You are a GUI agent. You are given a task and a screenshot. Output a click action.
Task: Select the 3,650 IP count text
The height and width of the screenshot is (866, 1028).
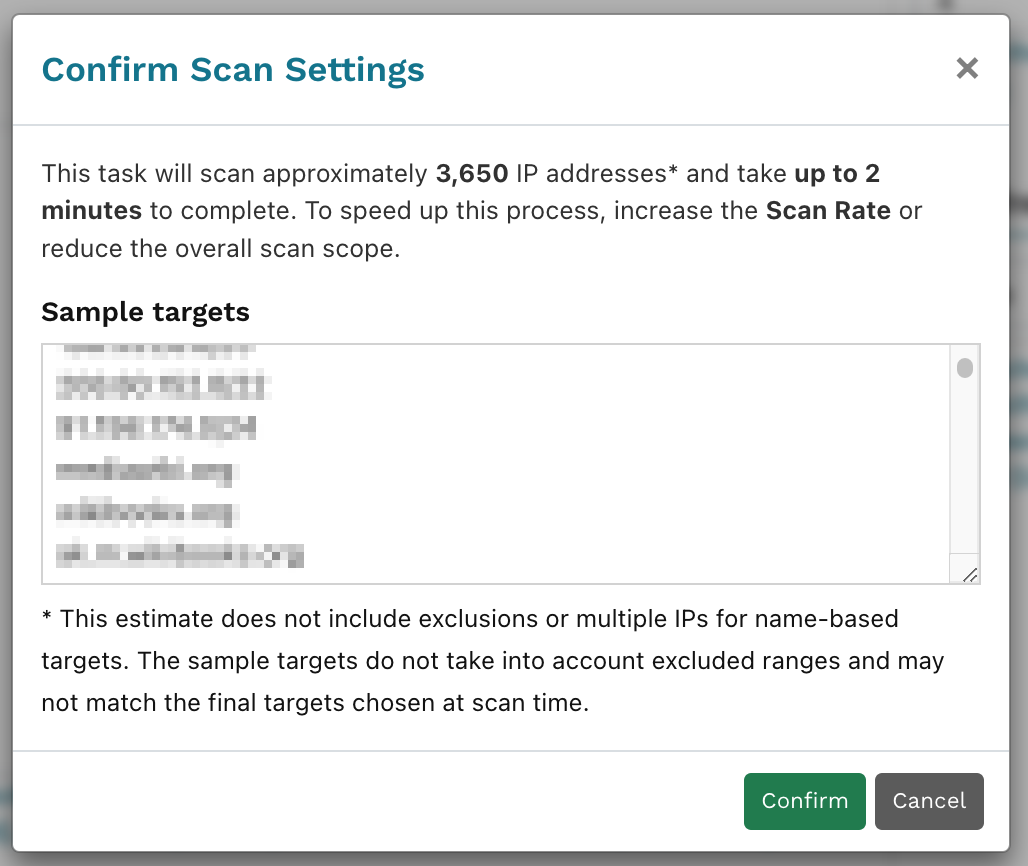coord(471,173)
